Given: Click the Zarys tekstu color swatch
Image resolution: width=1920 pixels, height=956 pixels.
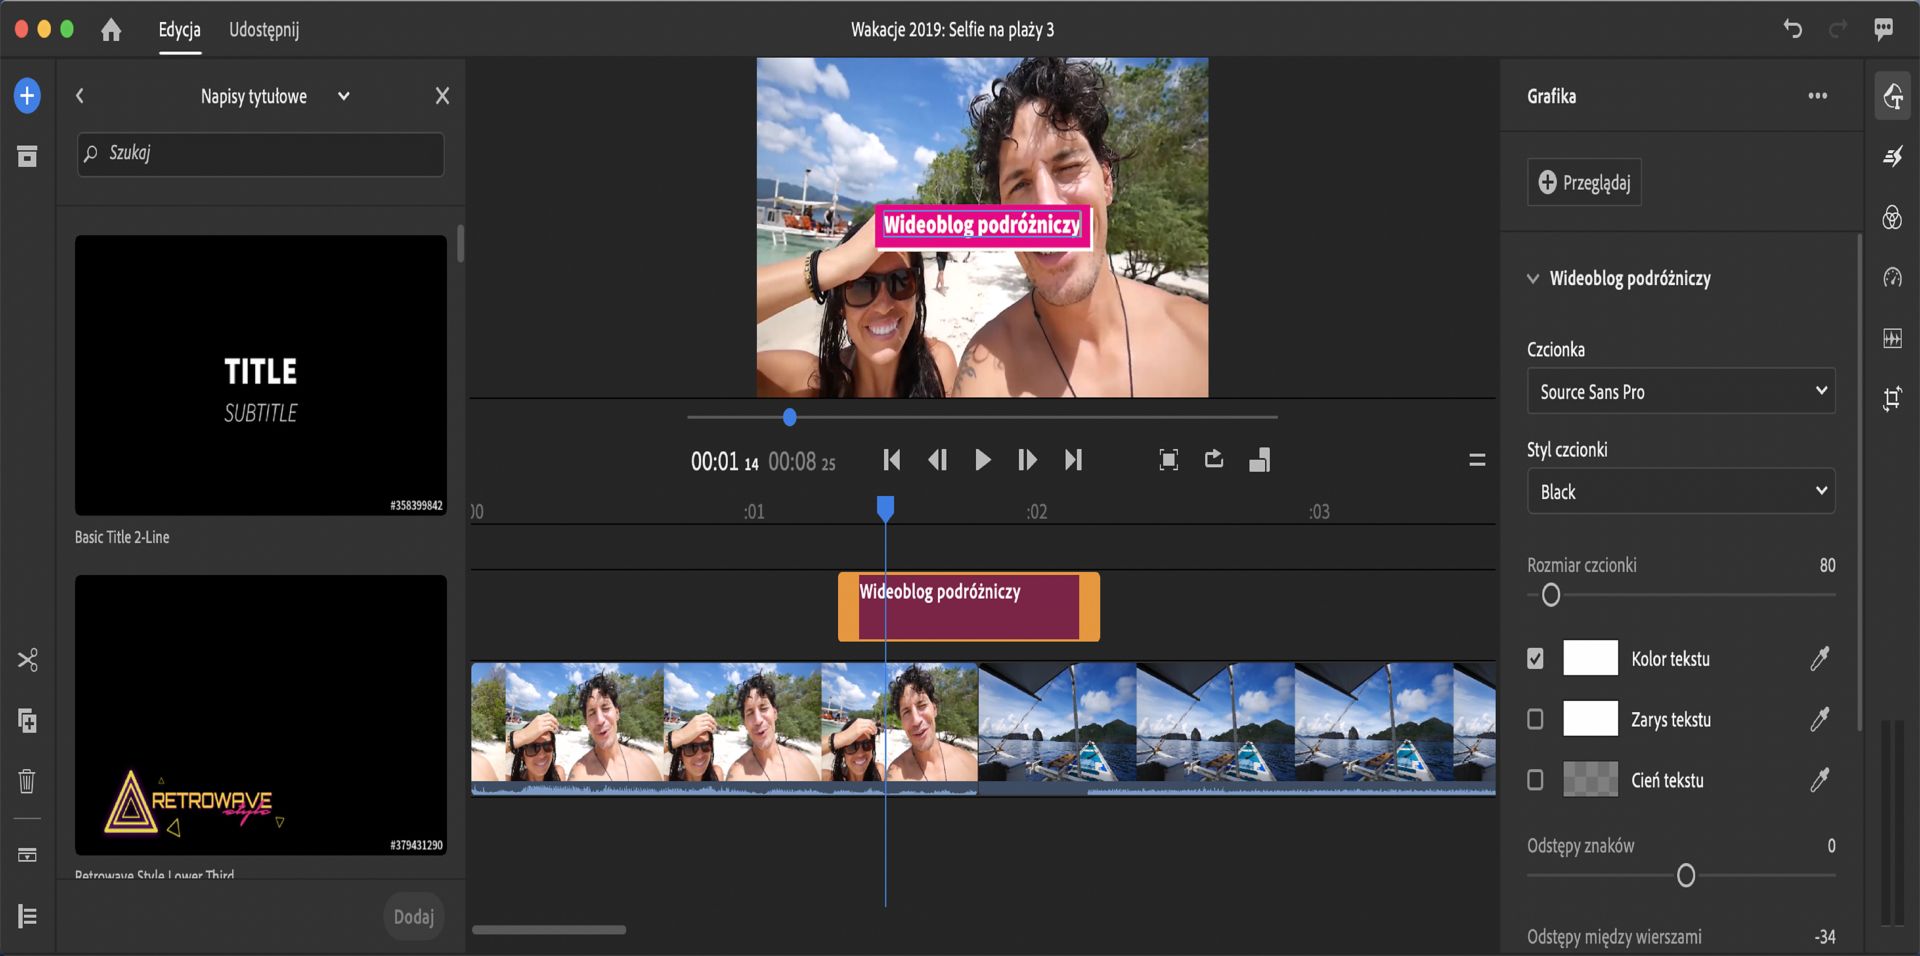Looking at the screenshot, I should point(1590,719).
